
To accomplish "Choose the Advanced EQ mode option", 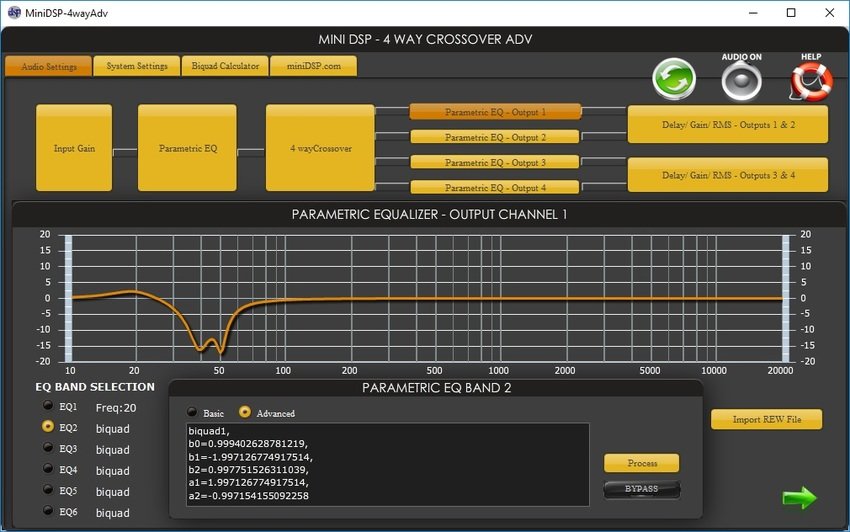I will click(245, 412).
